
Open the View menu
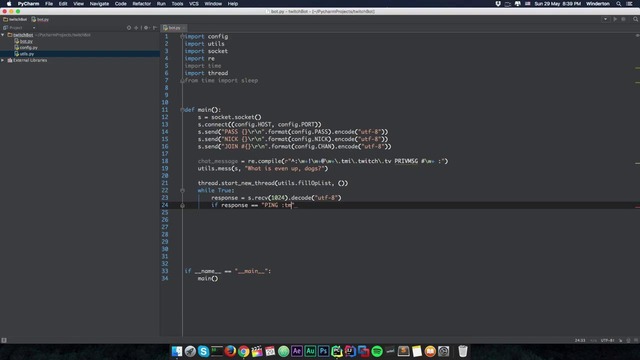pos(78,4)
